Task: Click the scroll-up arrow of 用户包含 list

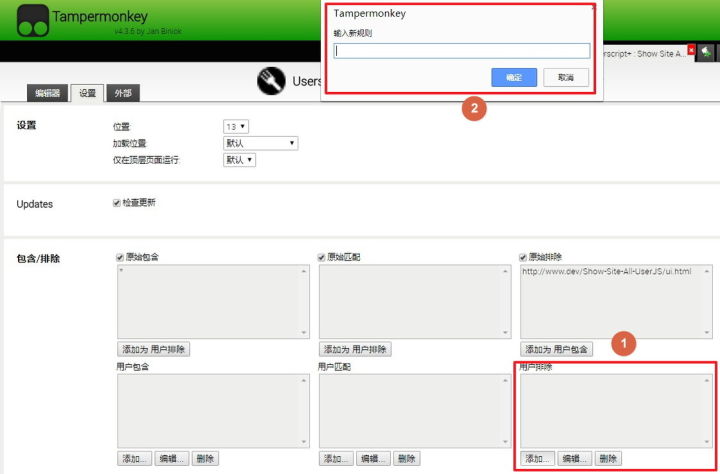Action: (304, 381)
